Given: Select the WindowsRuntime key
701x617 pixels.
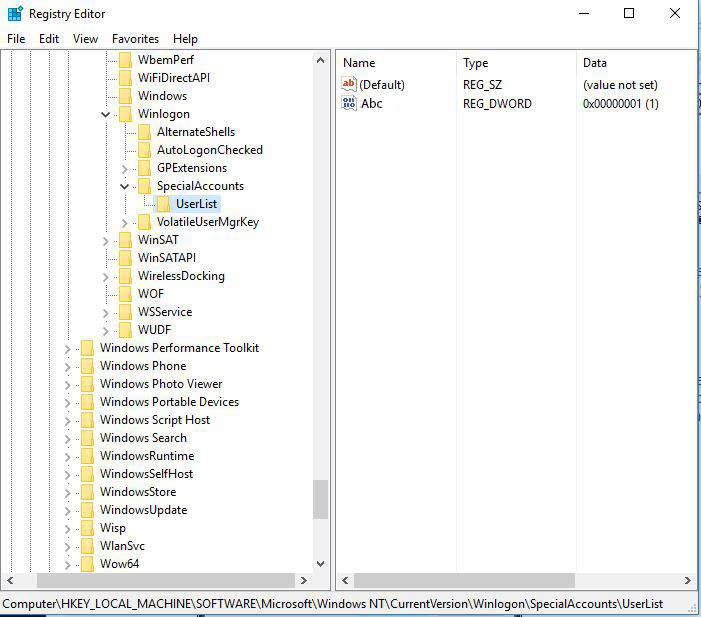Looking at the screenshot, I should 147,456.
